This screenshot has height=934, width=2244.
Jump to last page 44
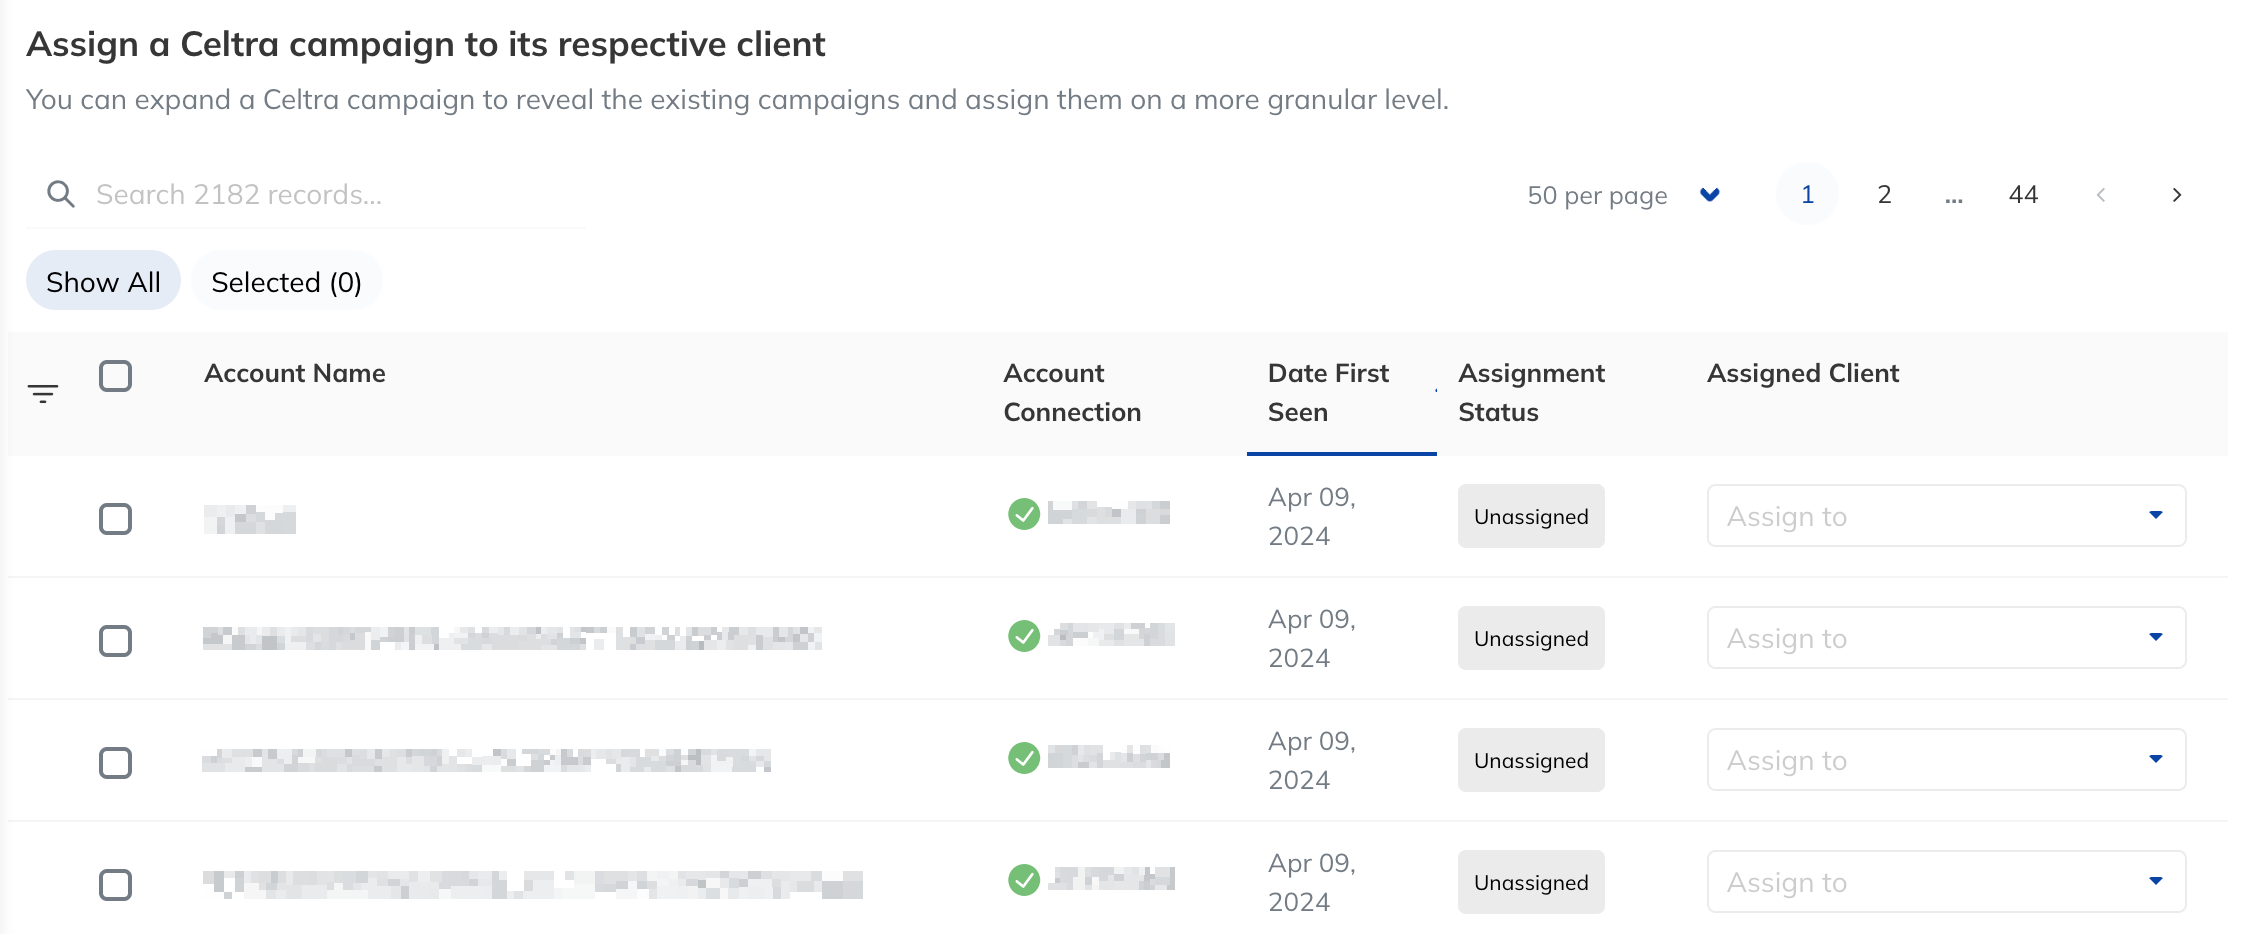tap(2023, 194)
